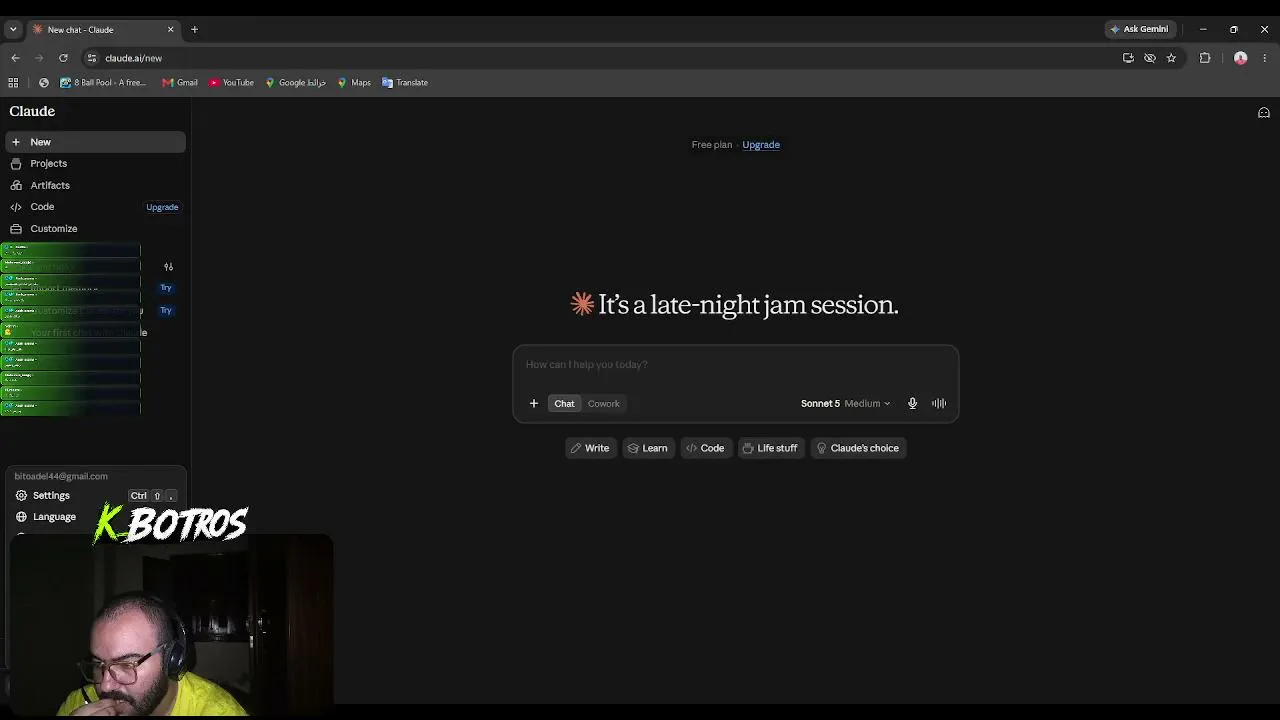
Task: Click the Upgrade badge beside Code
Action: (162, 207)
